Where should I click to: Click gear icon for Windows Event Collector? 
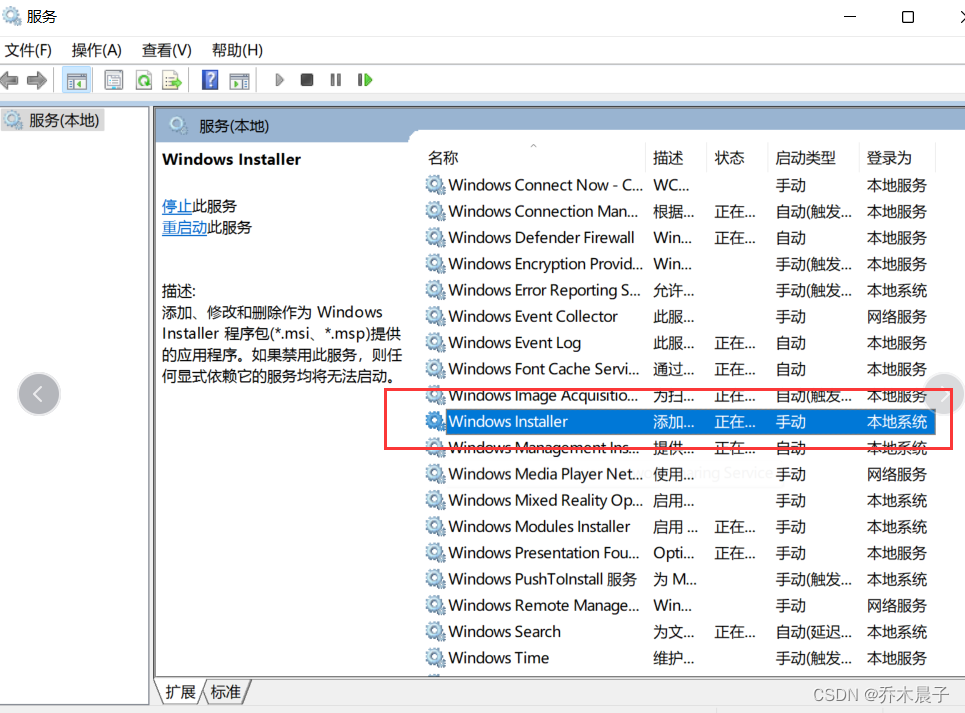[435, 316]
